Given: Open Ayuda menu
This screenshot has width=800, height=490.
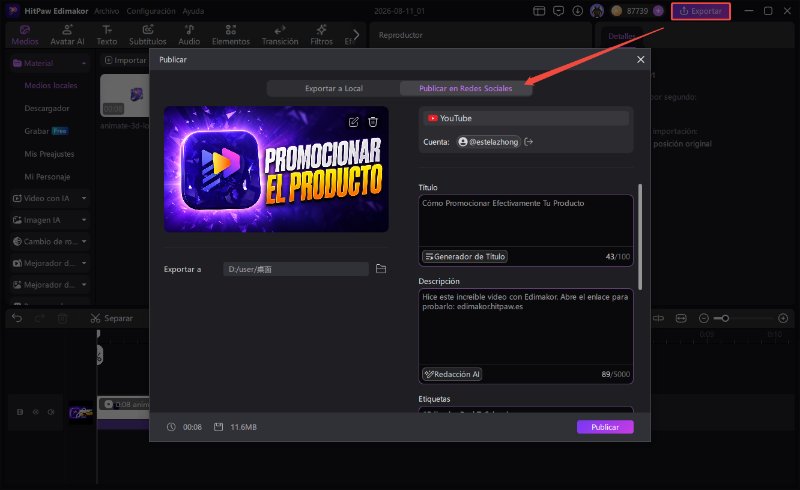Looking at the screenshot, I should click(x=193, y=11).
